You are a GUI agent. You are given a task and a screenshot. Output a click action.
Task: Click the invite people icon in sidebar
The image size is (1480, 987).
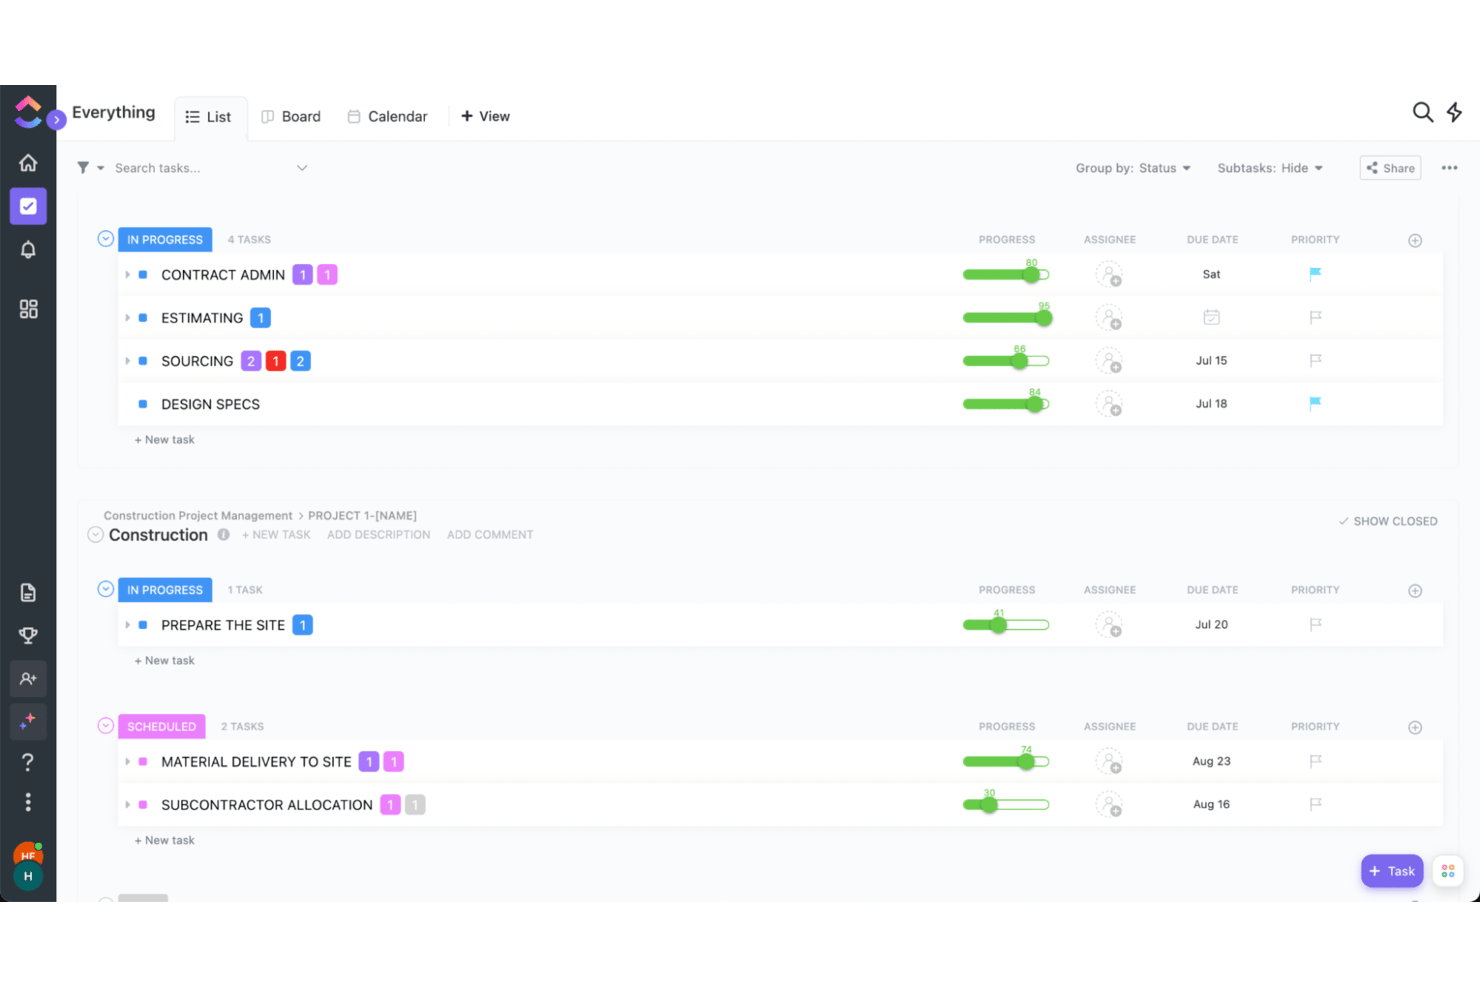click(x=28, y=679)
